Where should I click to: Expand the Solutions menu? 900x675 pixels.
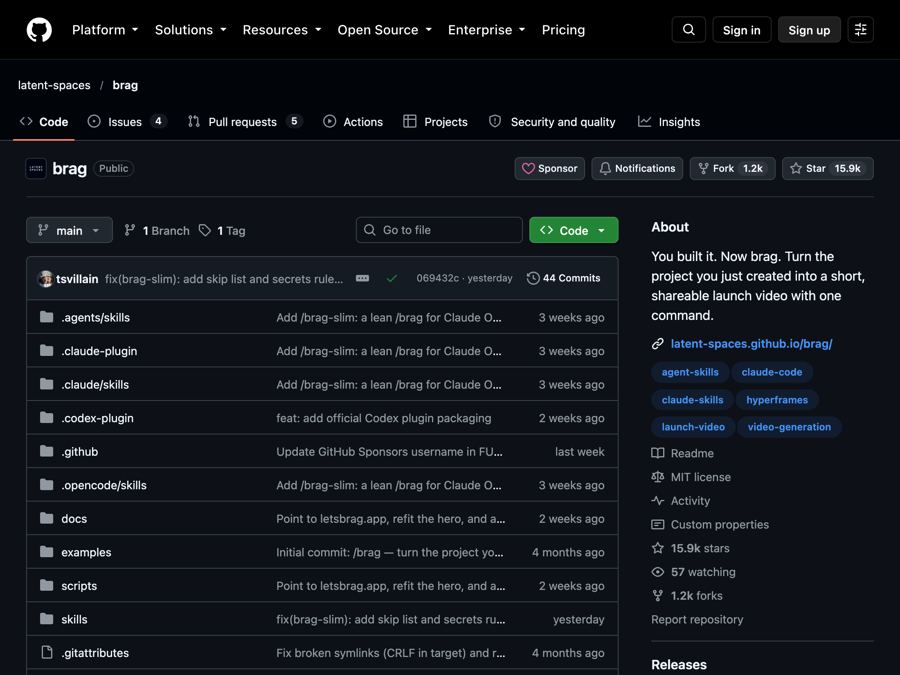[x=191, y=30]
